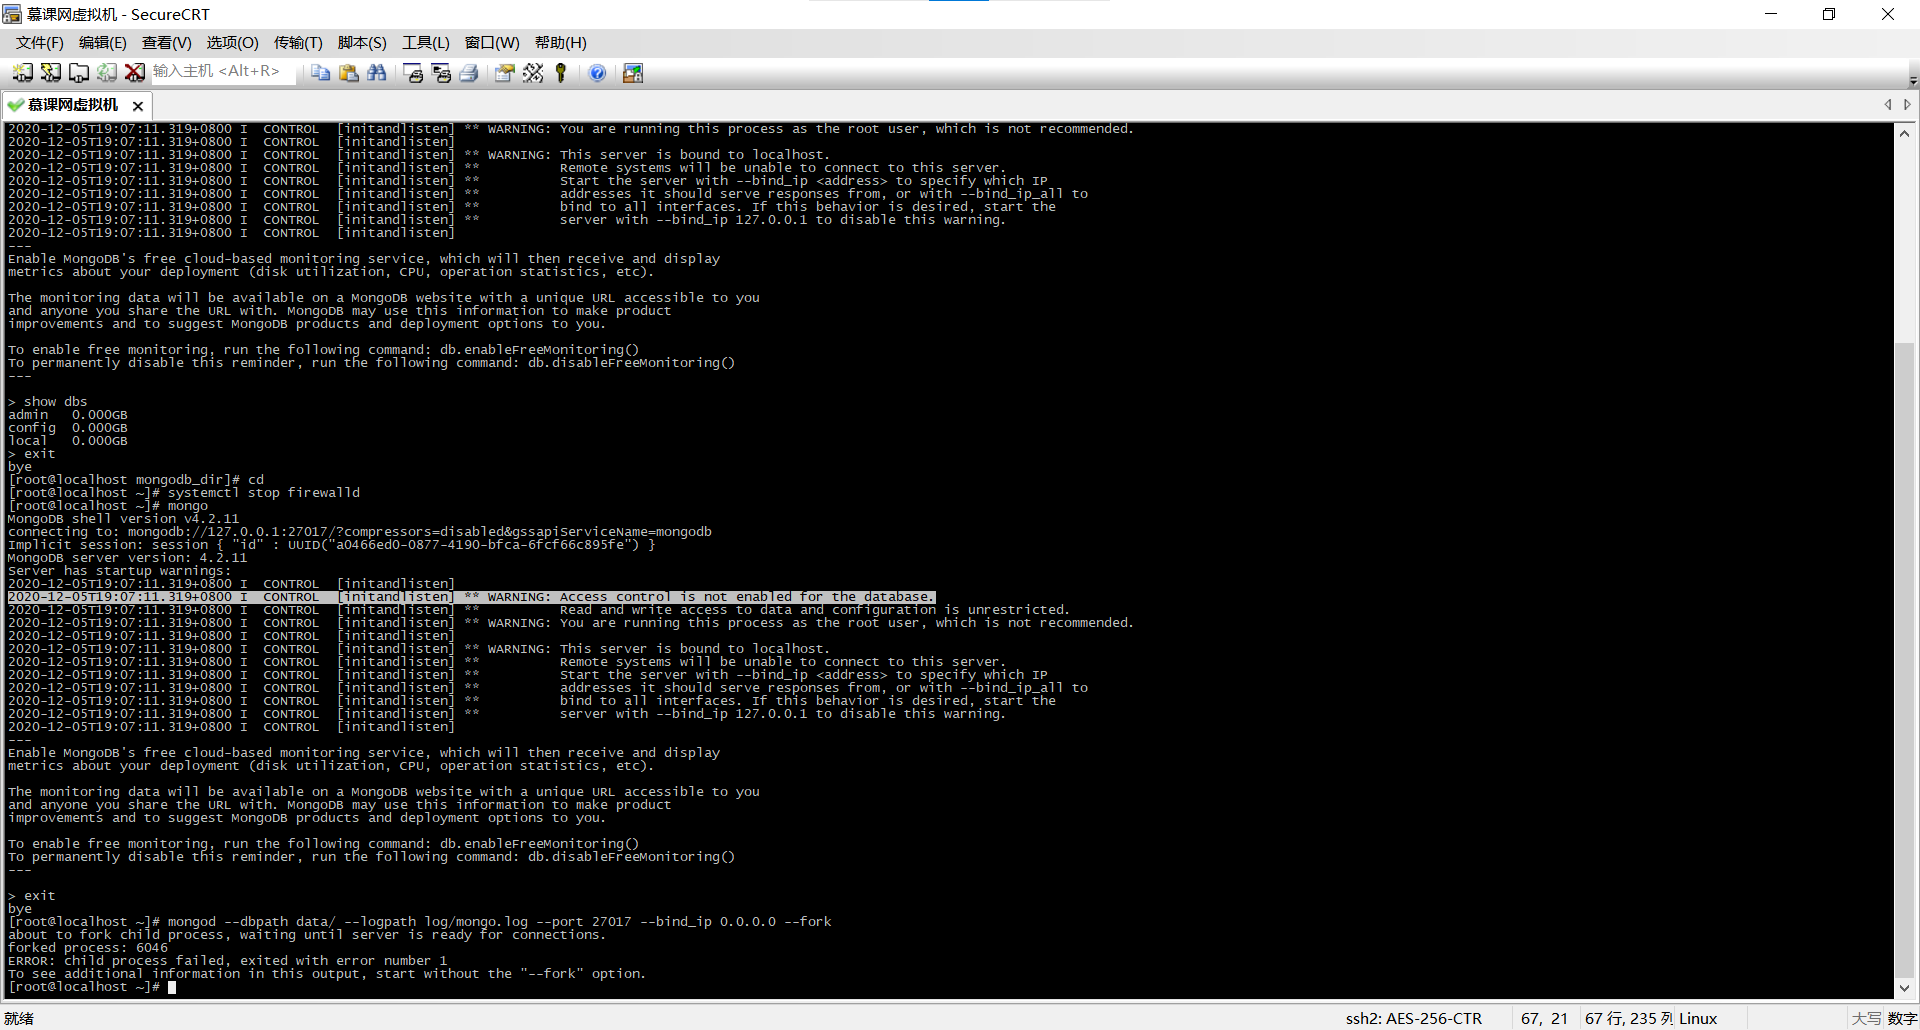Screen dimensions: 1920x1030
Task: Open the 帮助(H) menu
Action: point(560,43)
